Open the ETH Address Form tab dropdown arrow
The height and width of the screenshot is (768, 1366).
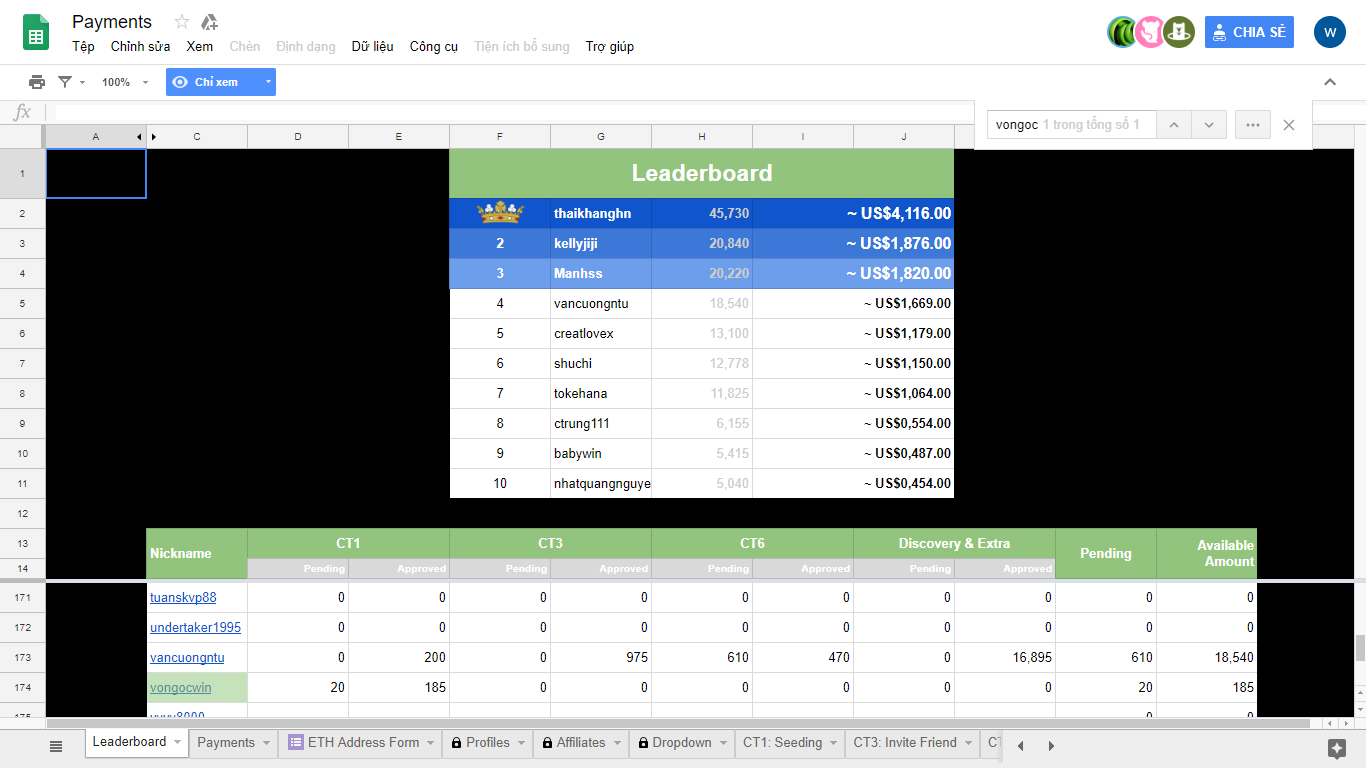[430, 743]
